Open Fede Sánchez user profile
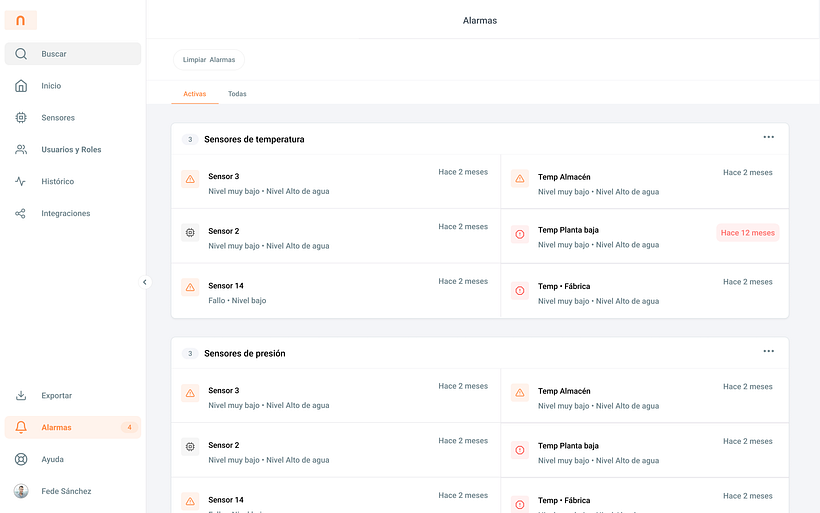Screen dimensions: 820x513 coord(66,492)
